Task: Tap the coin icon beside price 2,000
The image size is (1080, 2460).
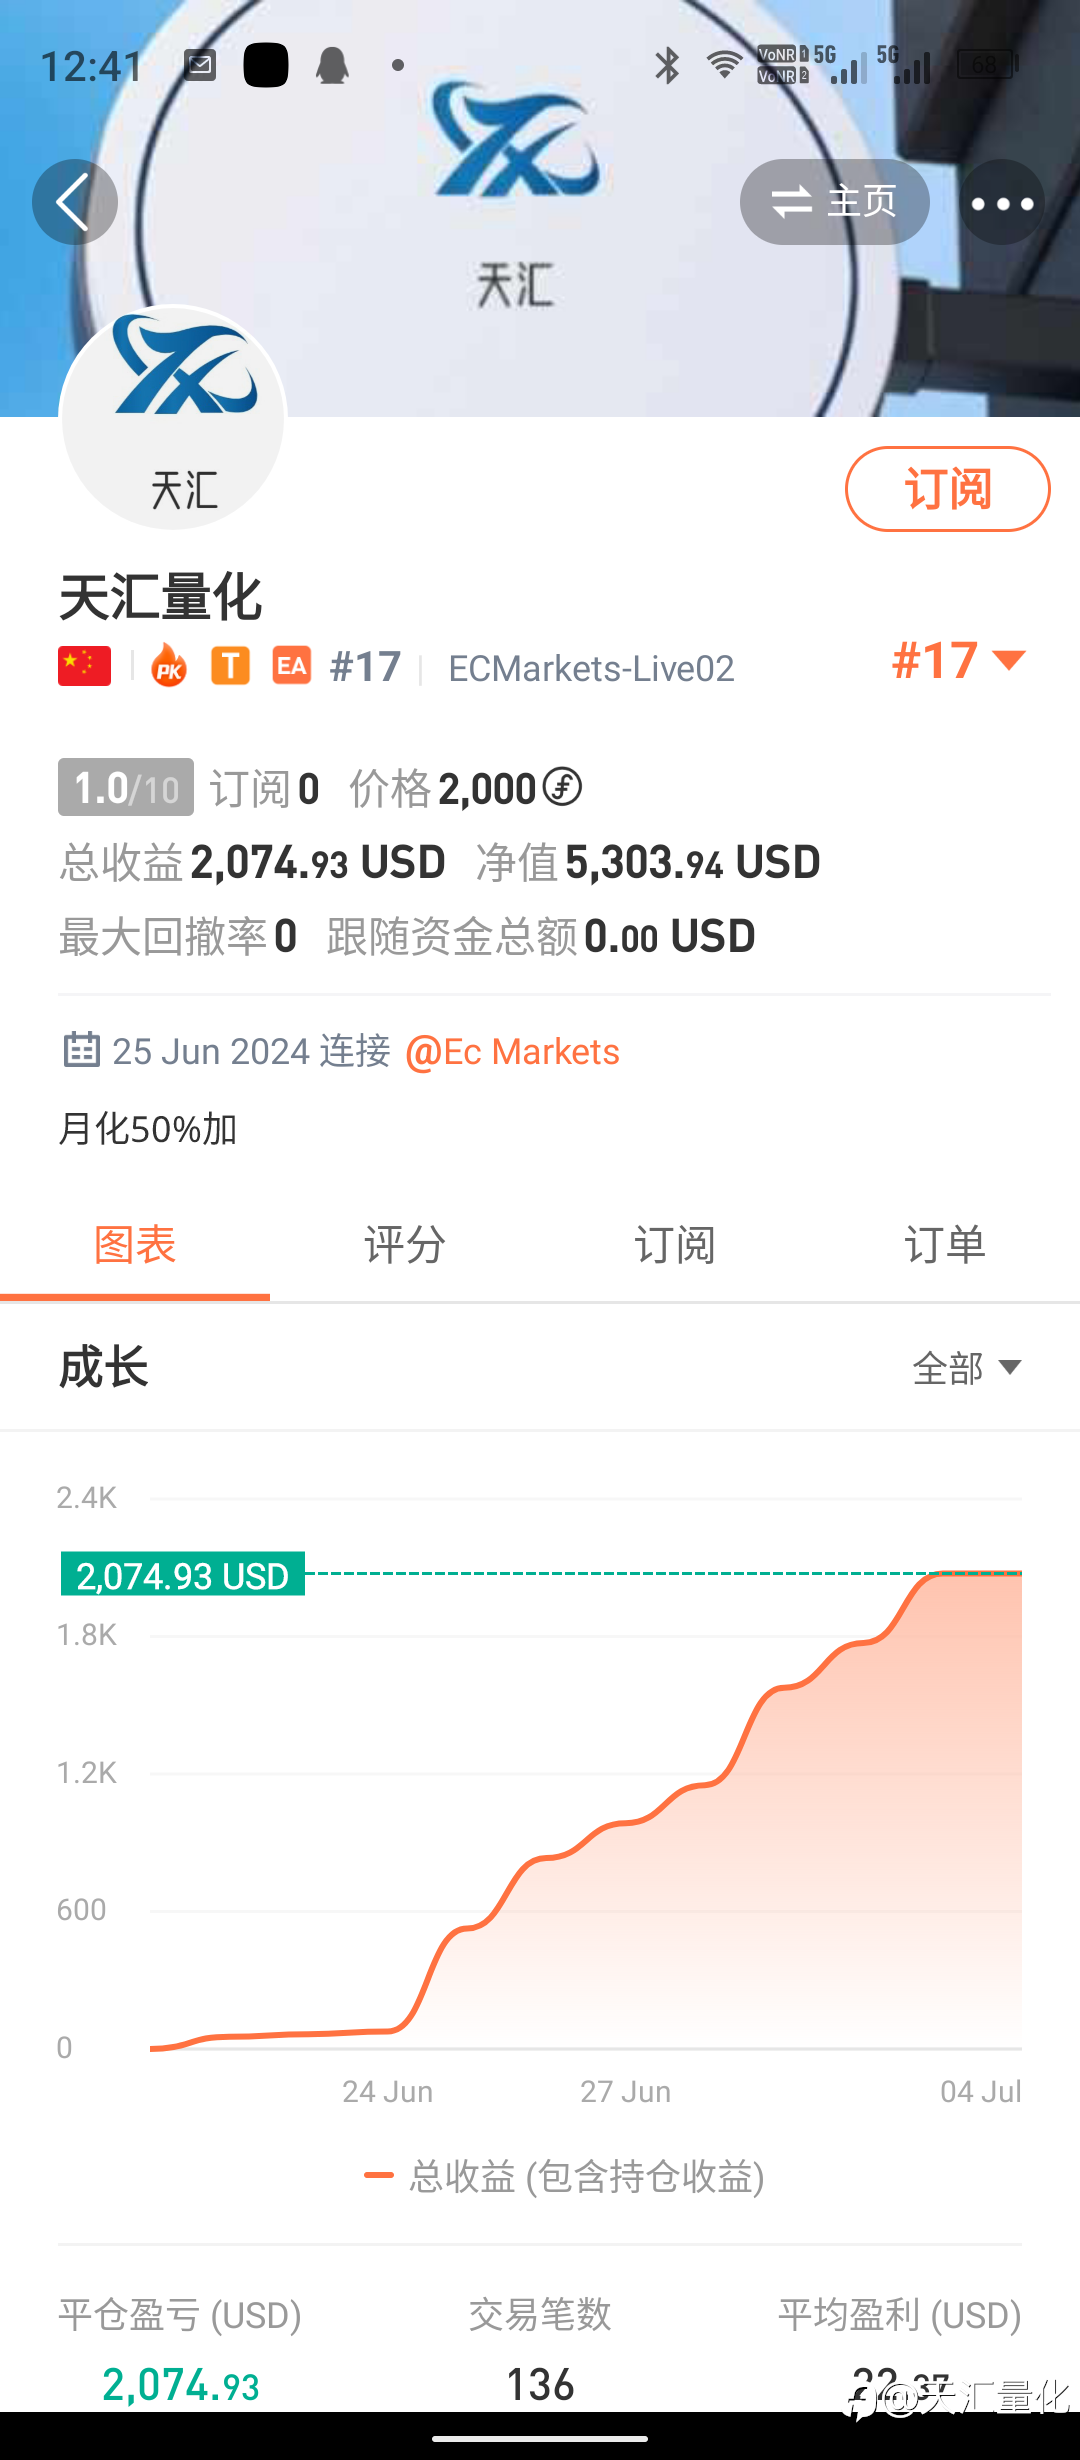Action: point(562,788)
